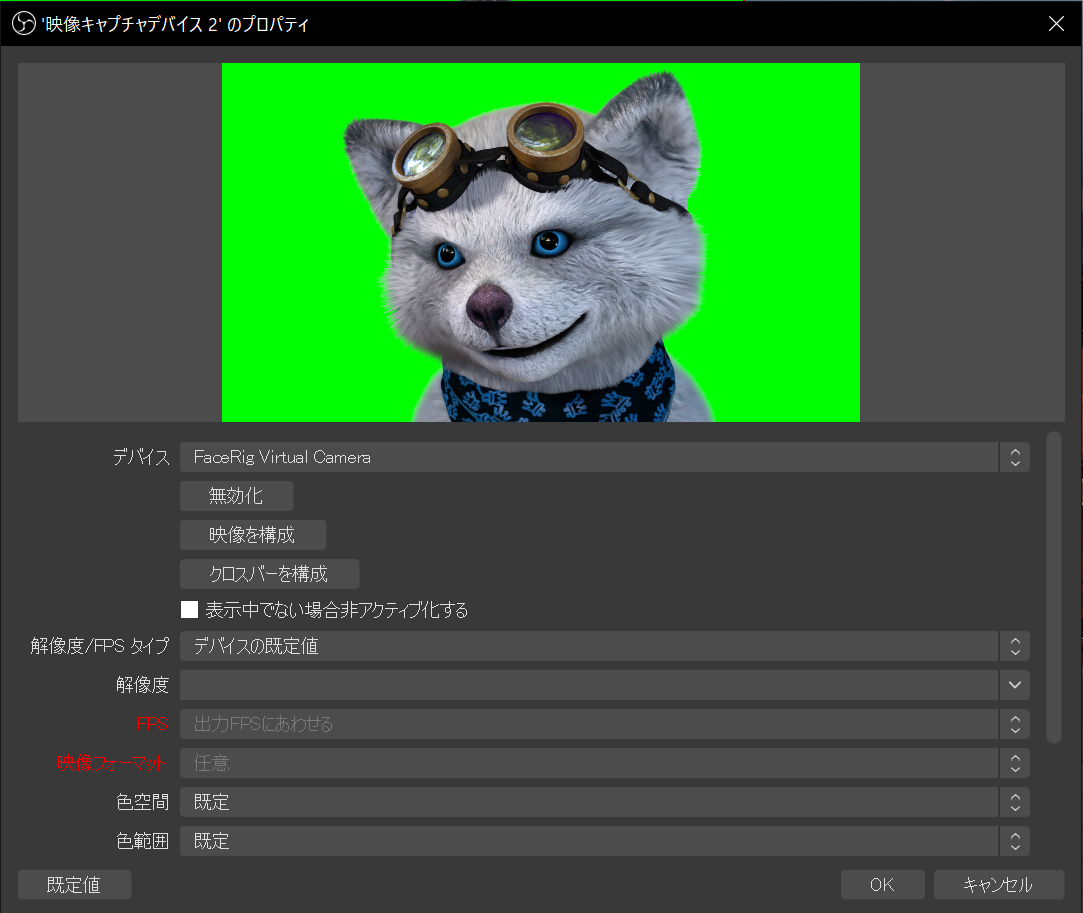The height and width of the screenshot is (913, 1083).
Task: Close the properties dialog with X
Action: coord(1056,23)
